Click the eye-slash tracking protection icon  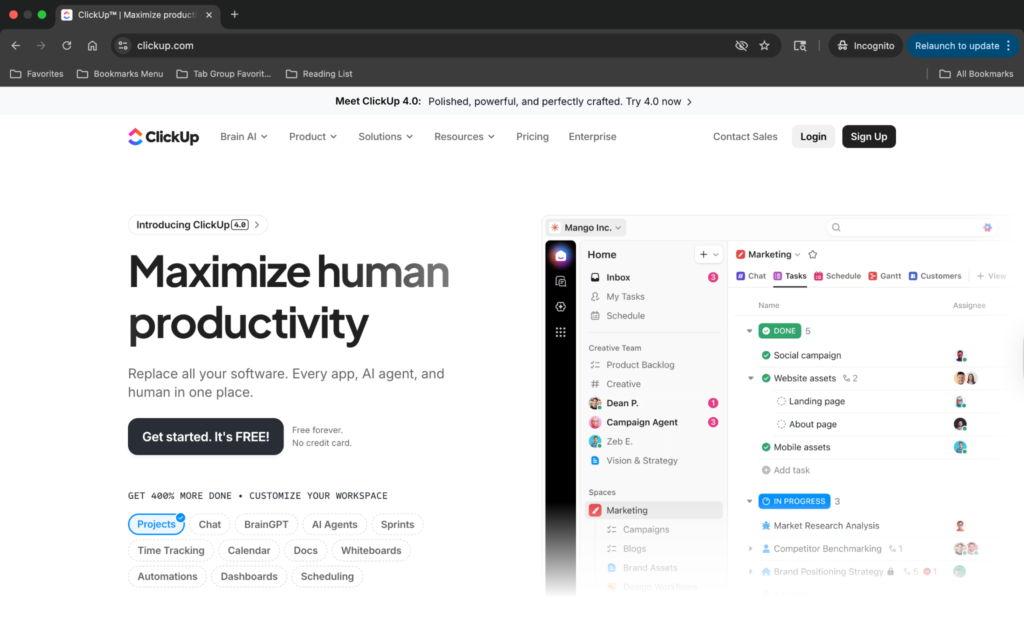point(741,46)
